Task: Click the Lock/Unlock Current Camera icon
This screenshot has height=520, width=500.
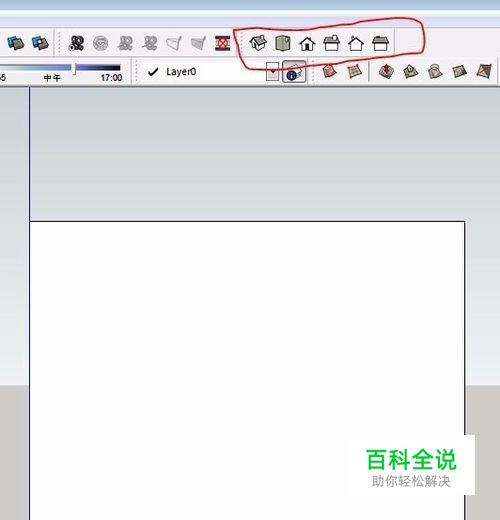Action: coord(125,43)
